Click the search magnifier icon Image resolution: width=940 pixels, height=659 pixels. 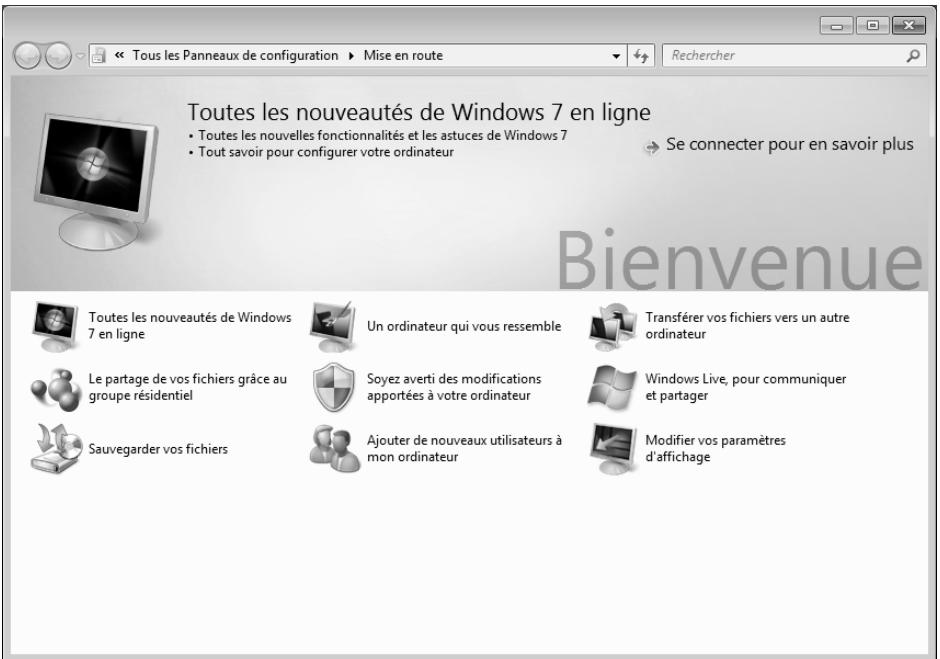point(913,56)
